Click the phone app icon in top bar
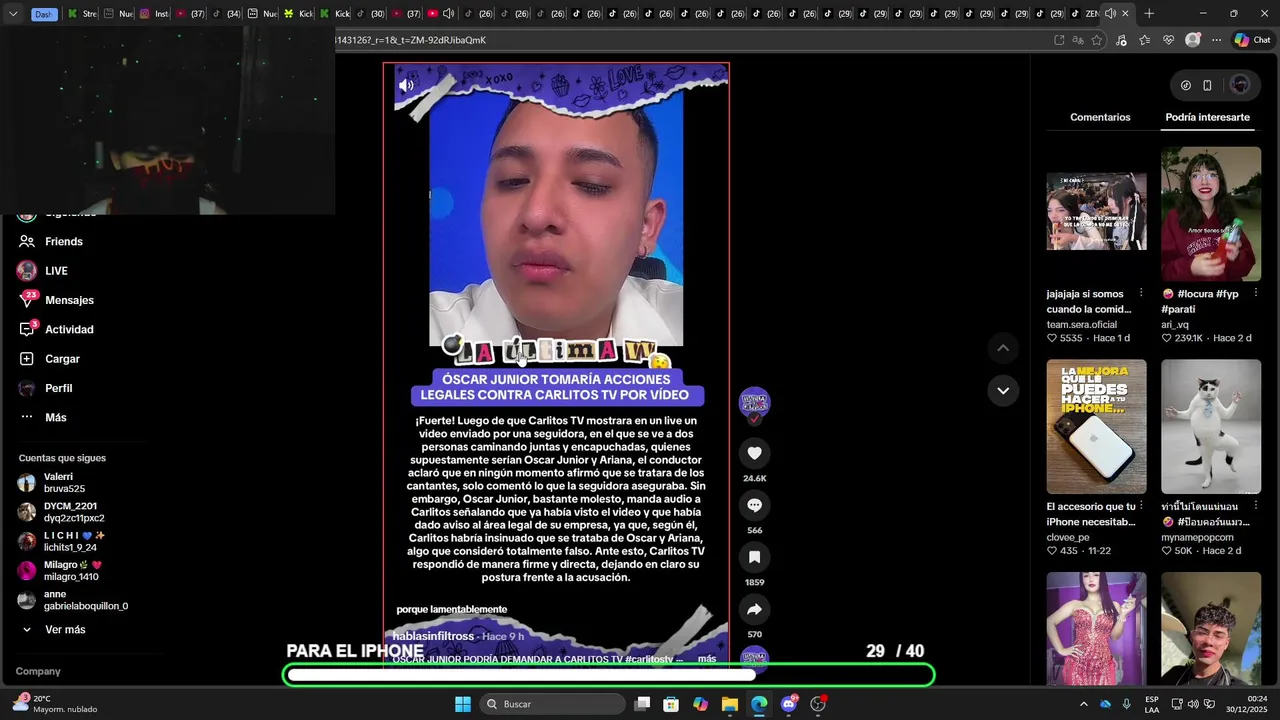 1207,85
